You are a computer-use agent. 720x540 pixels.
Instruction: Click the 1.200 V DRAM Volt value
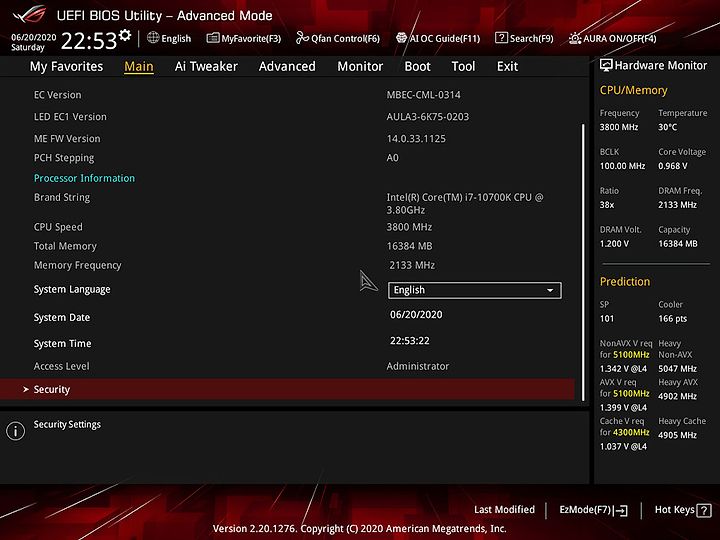[x=614, y=244]
